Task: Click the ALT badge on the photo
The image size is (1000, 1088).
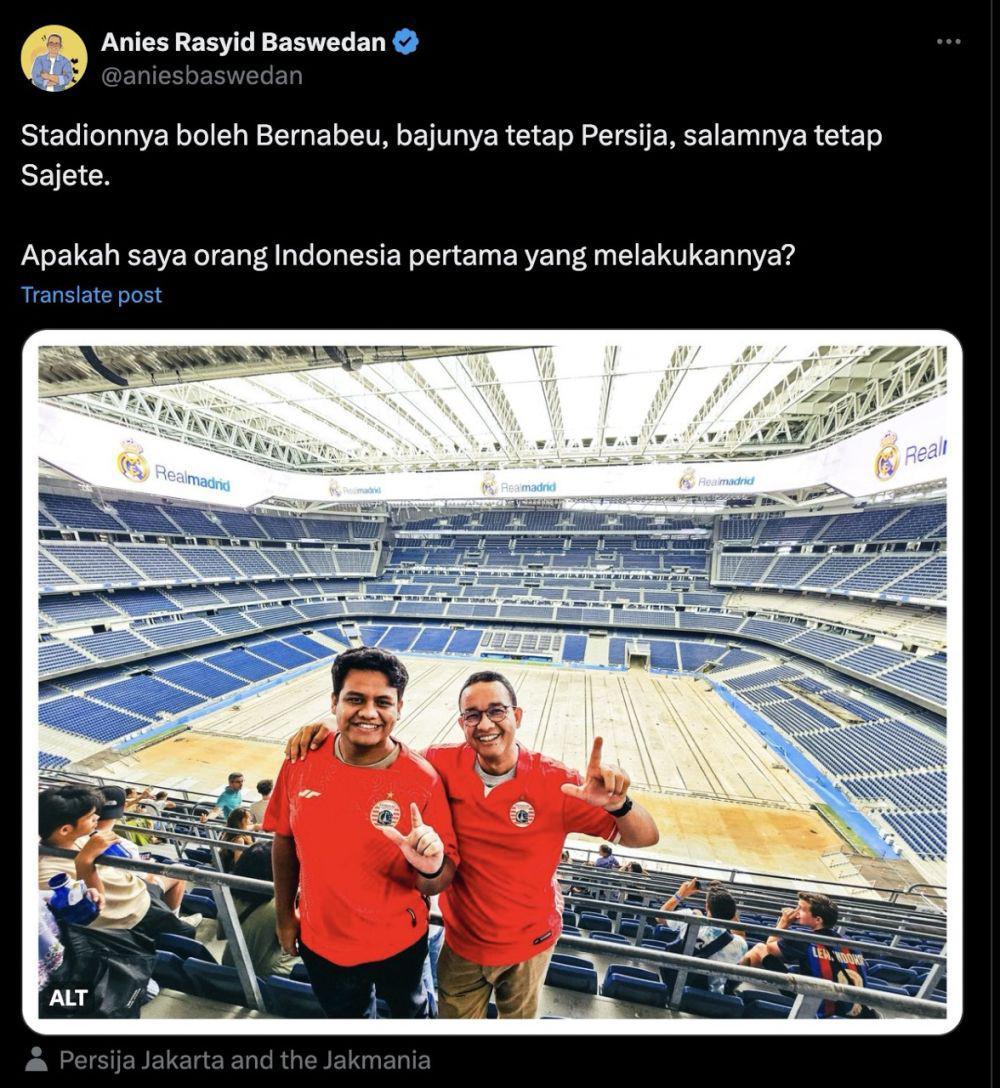Action: (68, 998)
